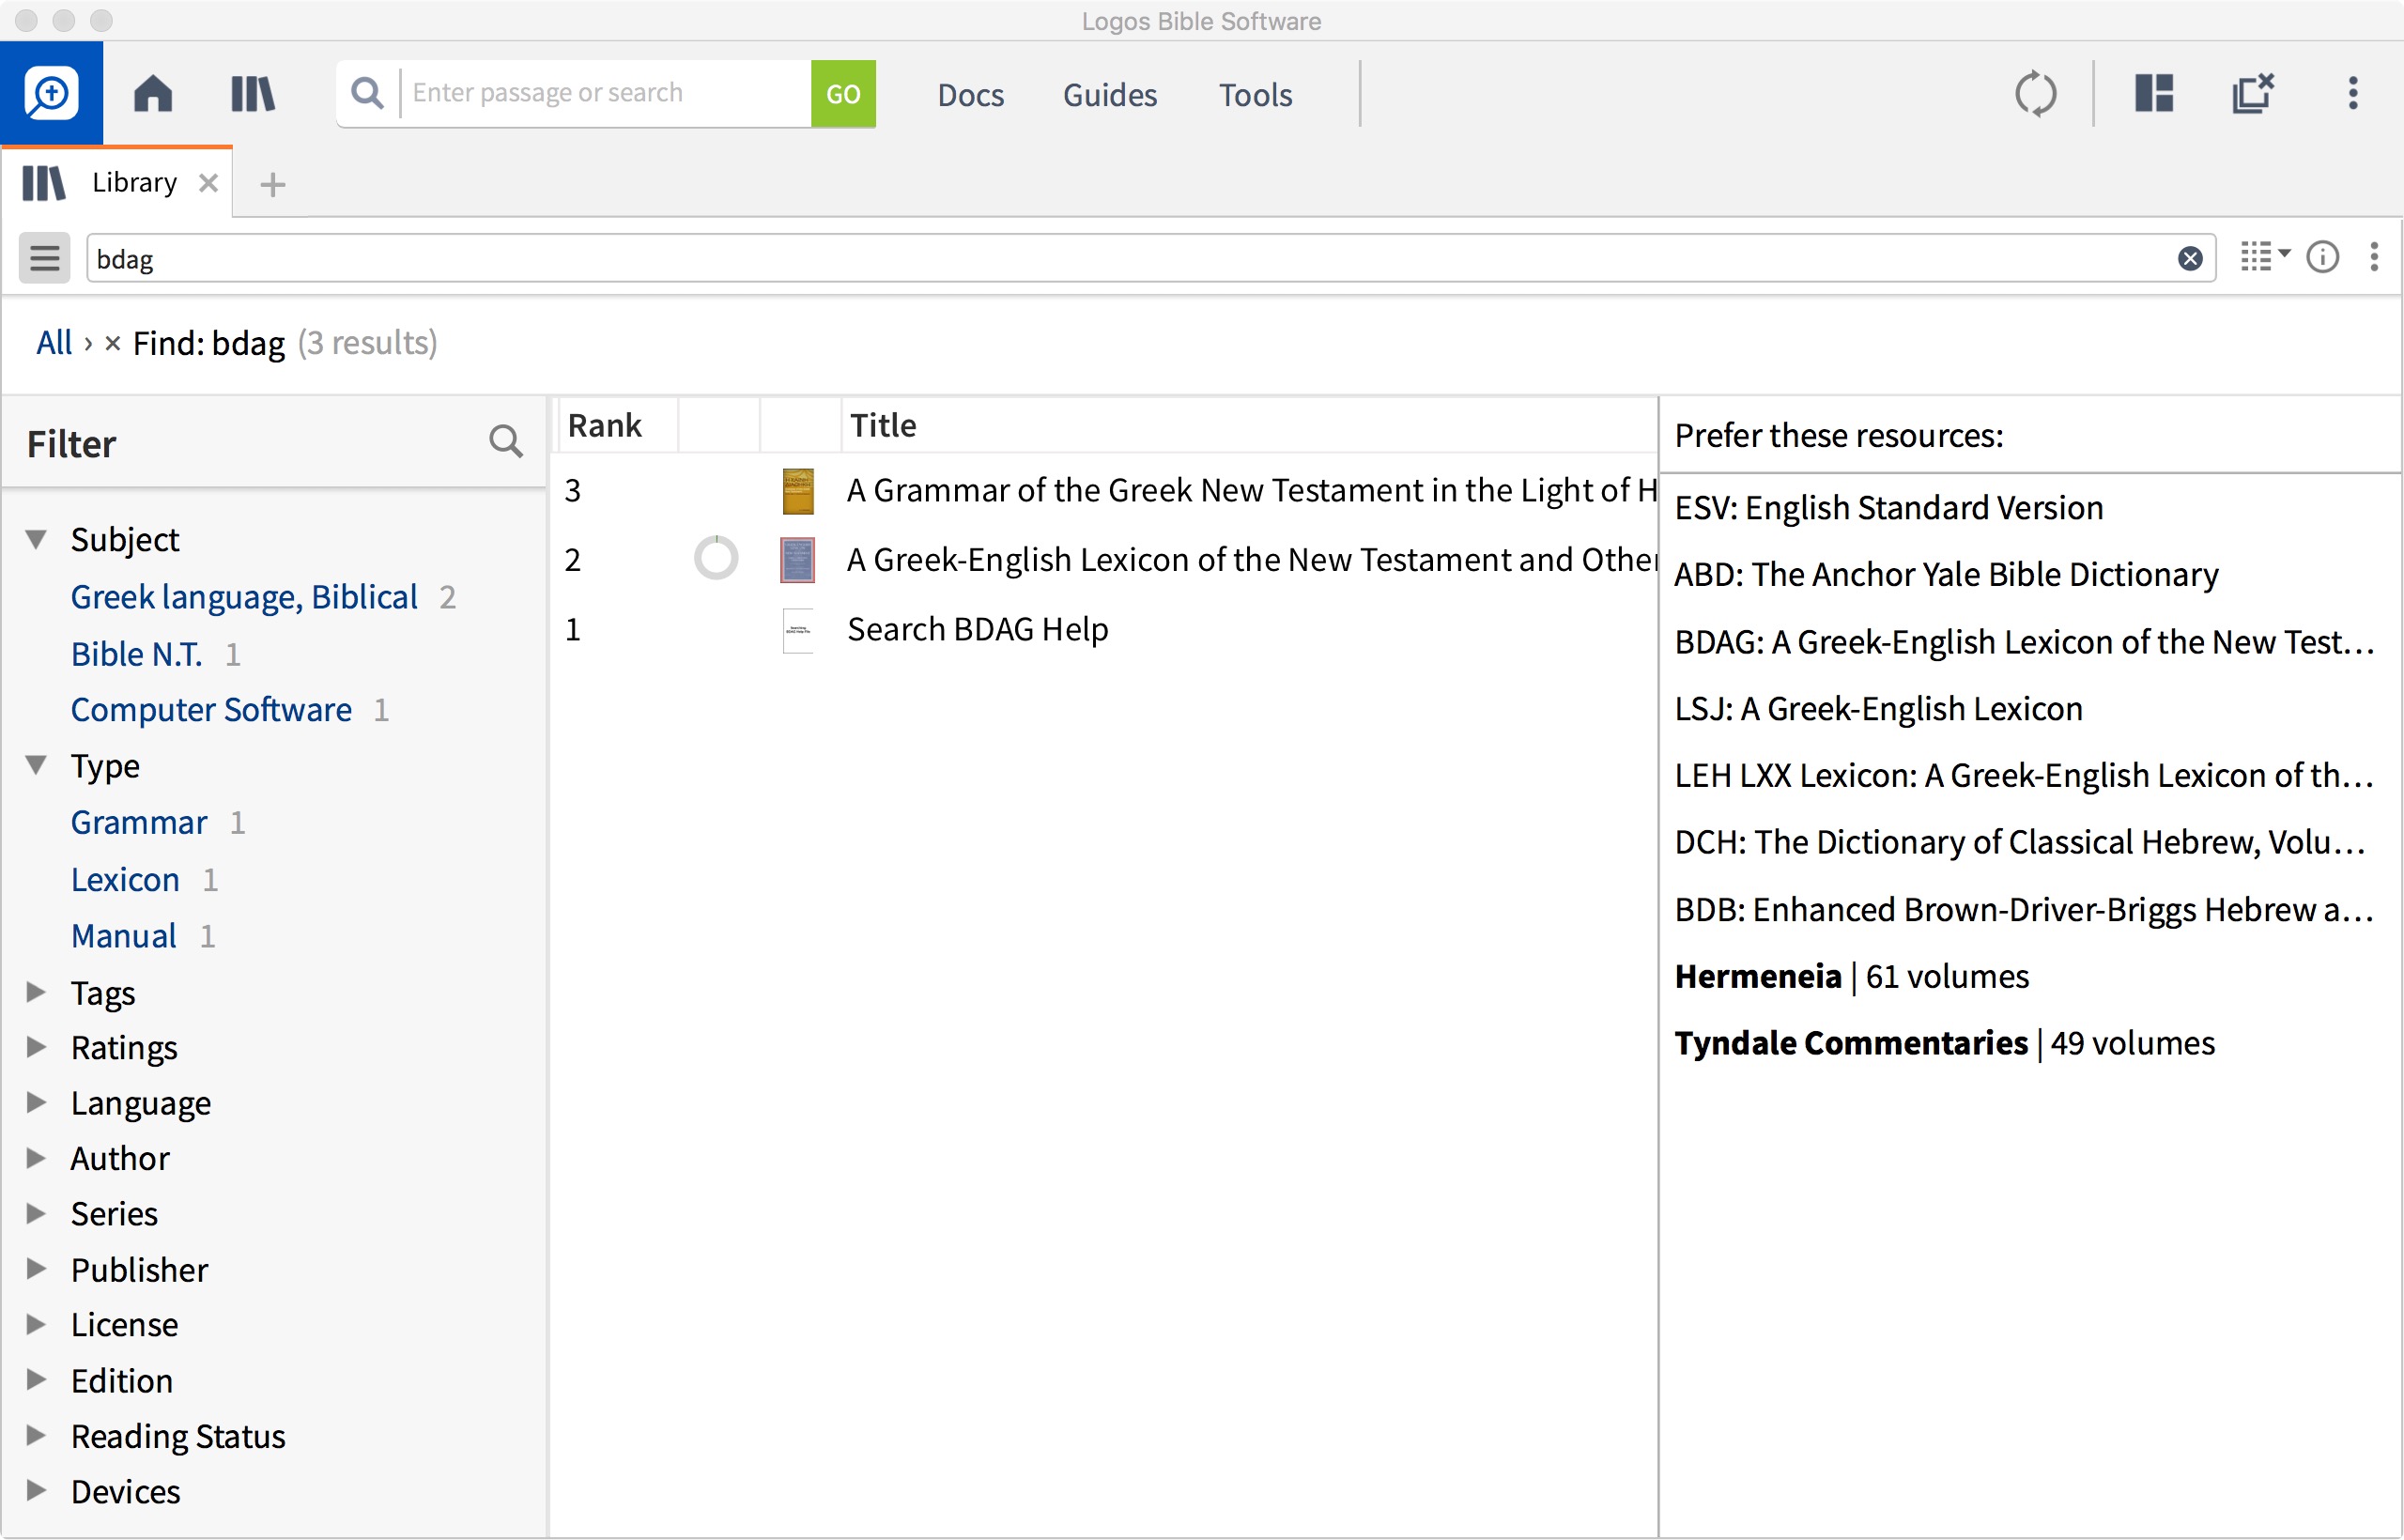Image resolution: width=2404 pixels, height=1540 pixels.
Task: Click the Search BDAG Help document icon
Action: coord(797,630)
